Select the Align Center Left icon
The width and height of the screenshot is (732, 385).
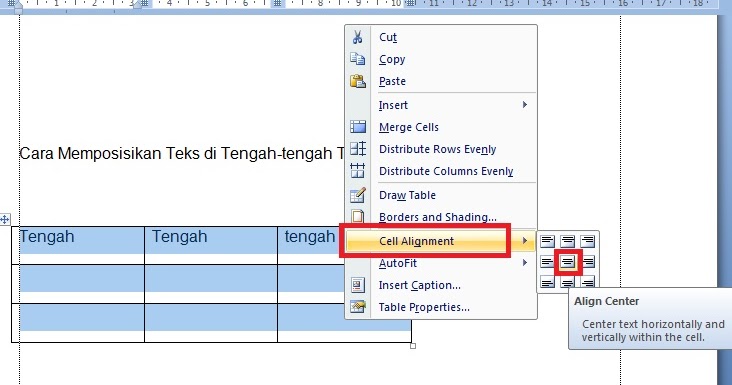(x=547, y=262)
